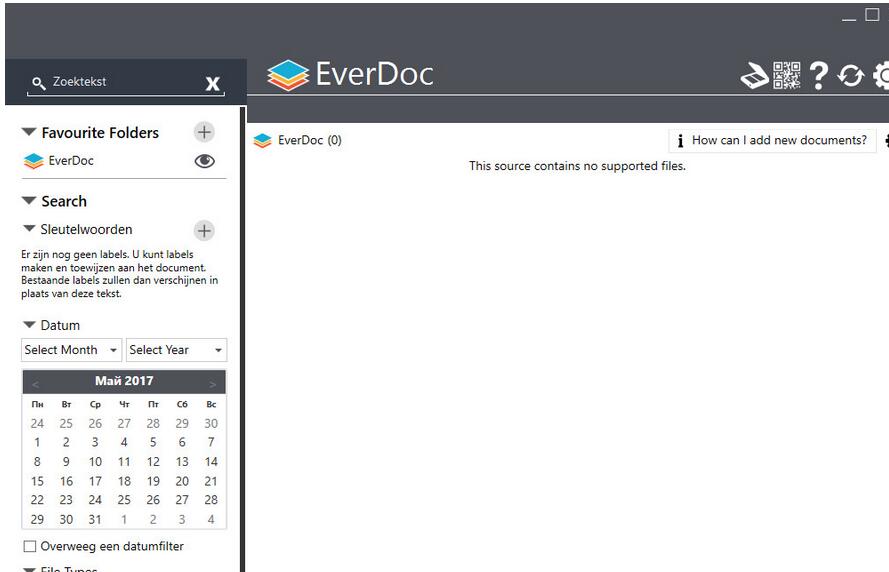Viewport: 889px width, 572px height.
Task: Select May 15 in calendar
Action: click(37, 481)
